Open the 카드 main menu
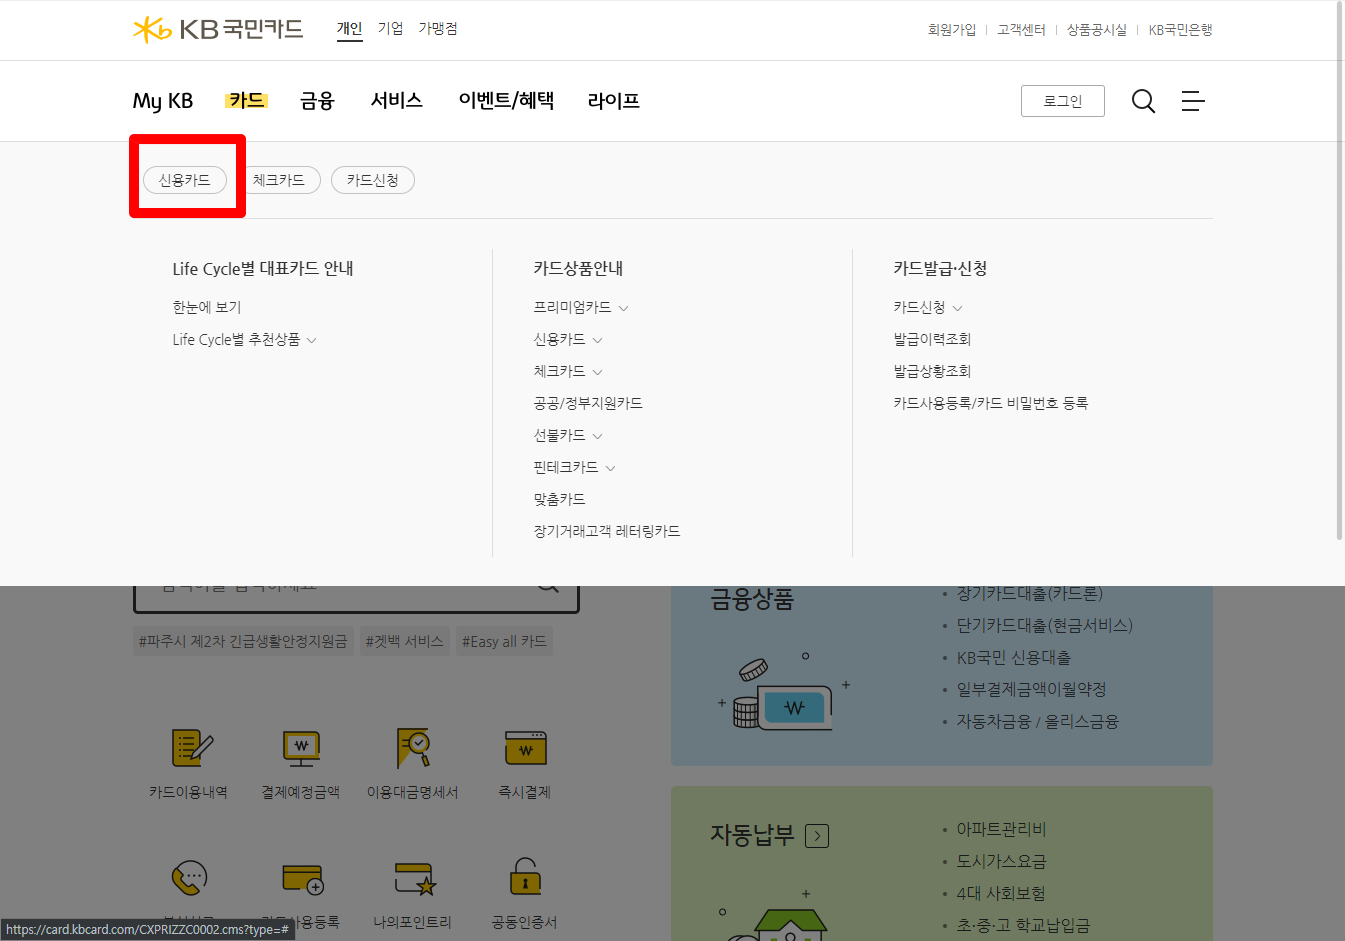The height and width of the screenshot is (941, 1345). click(x=246, y=100)
